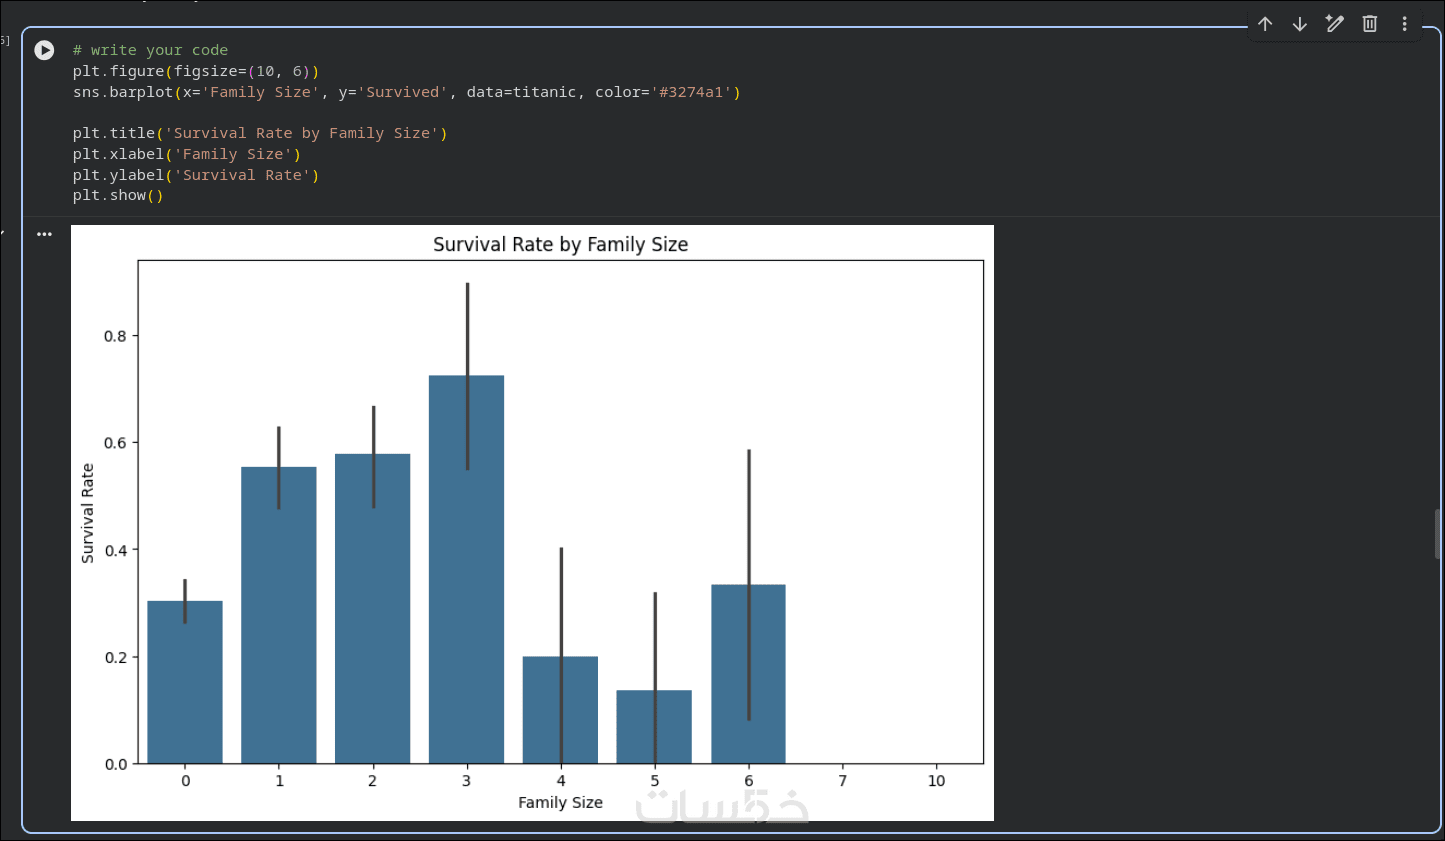This screenshot has height=841, width=1445.
Task: Click the x-axis tick label 10
Action: click(936, 781)
